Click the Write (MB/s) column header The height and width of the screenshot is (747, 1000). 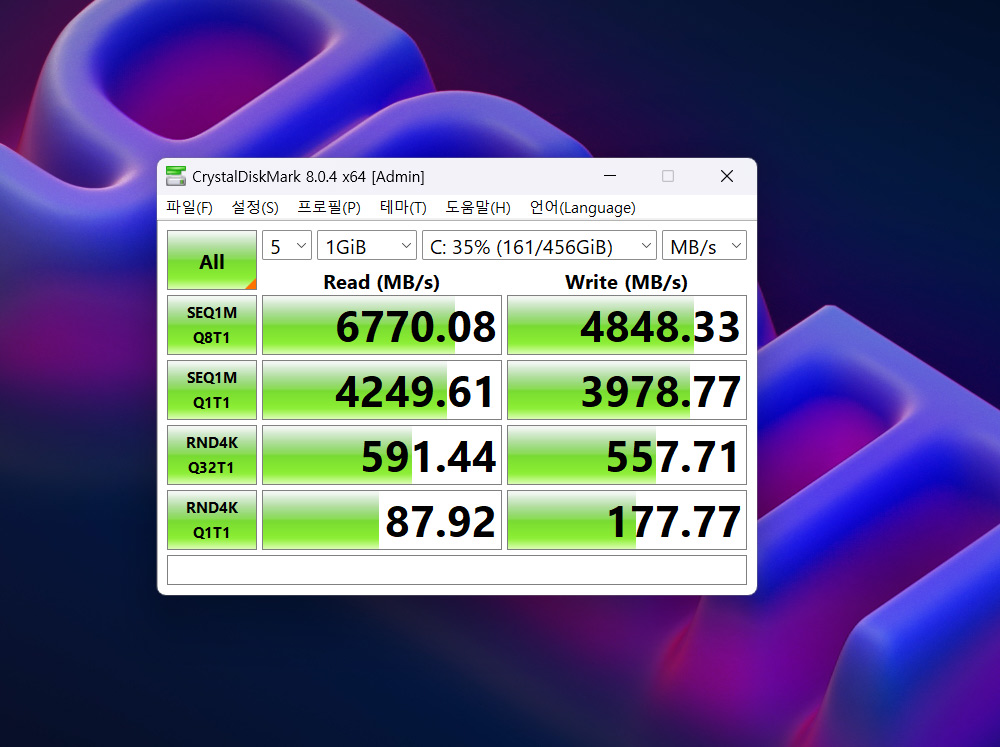(x=626, y=282)
